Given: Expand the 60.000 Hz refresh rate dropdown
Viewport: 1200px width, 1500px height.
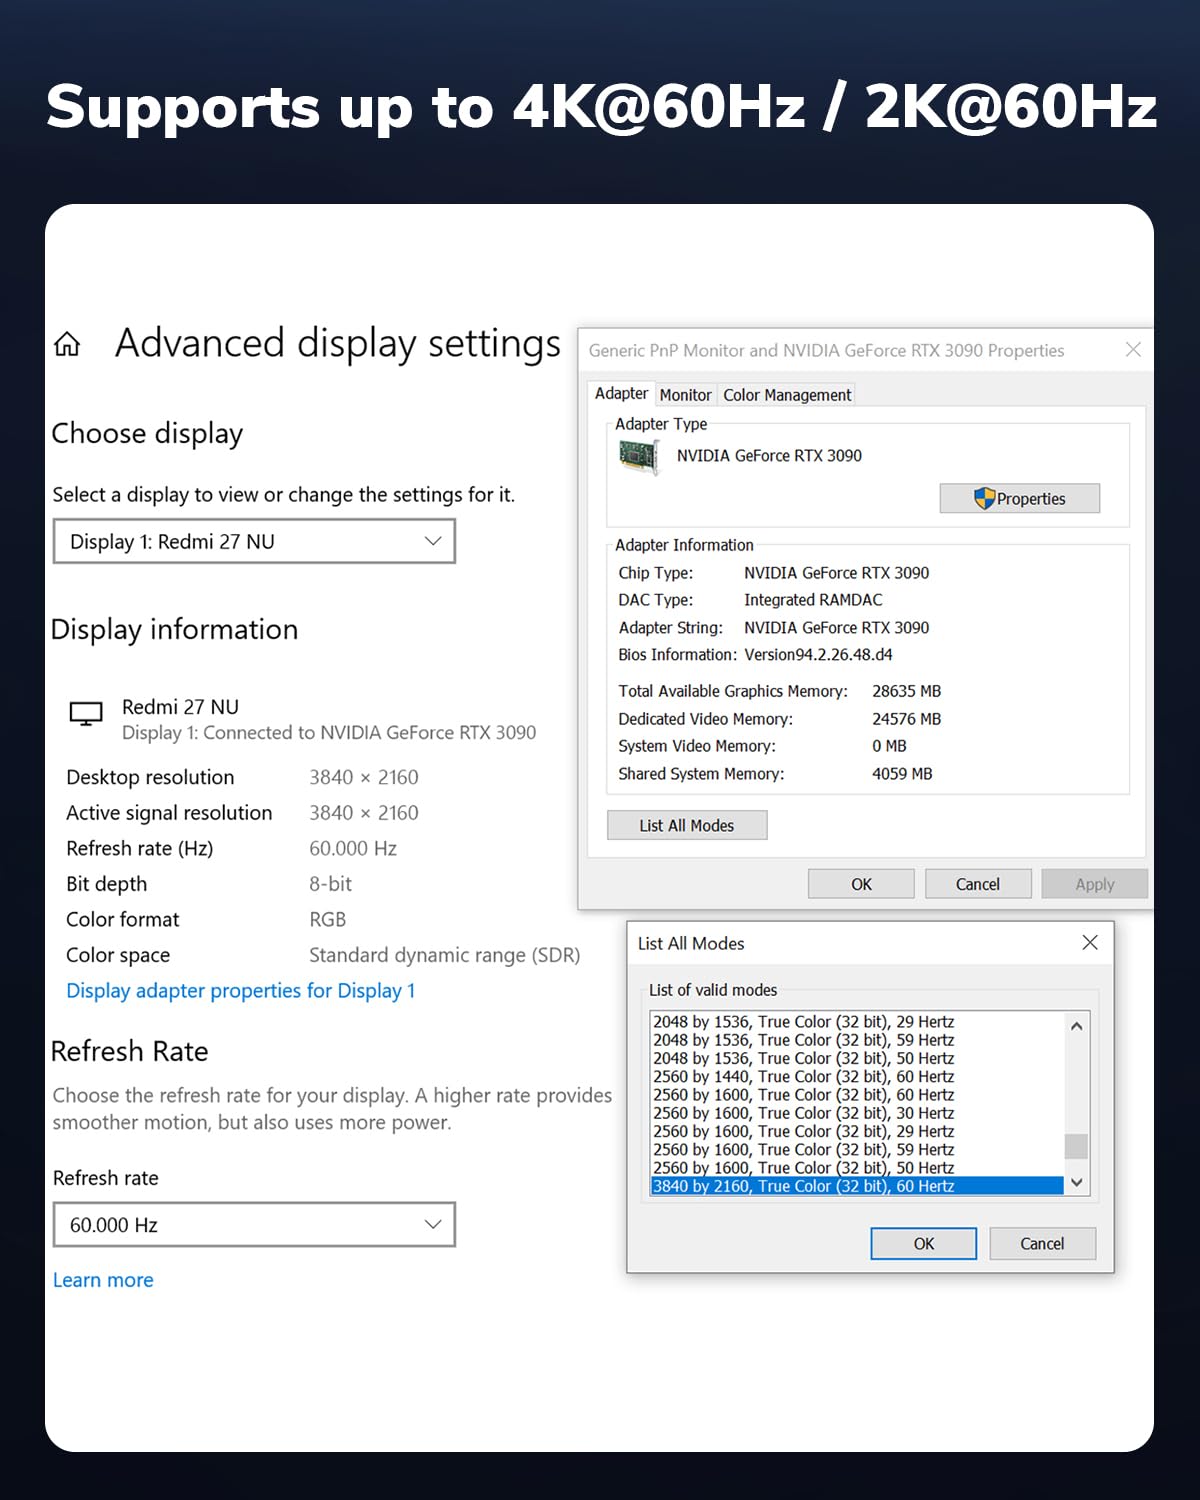Looking at the screenshot, I should 254,1225.
